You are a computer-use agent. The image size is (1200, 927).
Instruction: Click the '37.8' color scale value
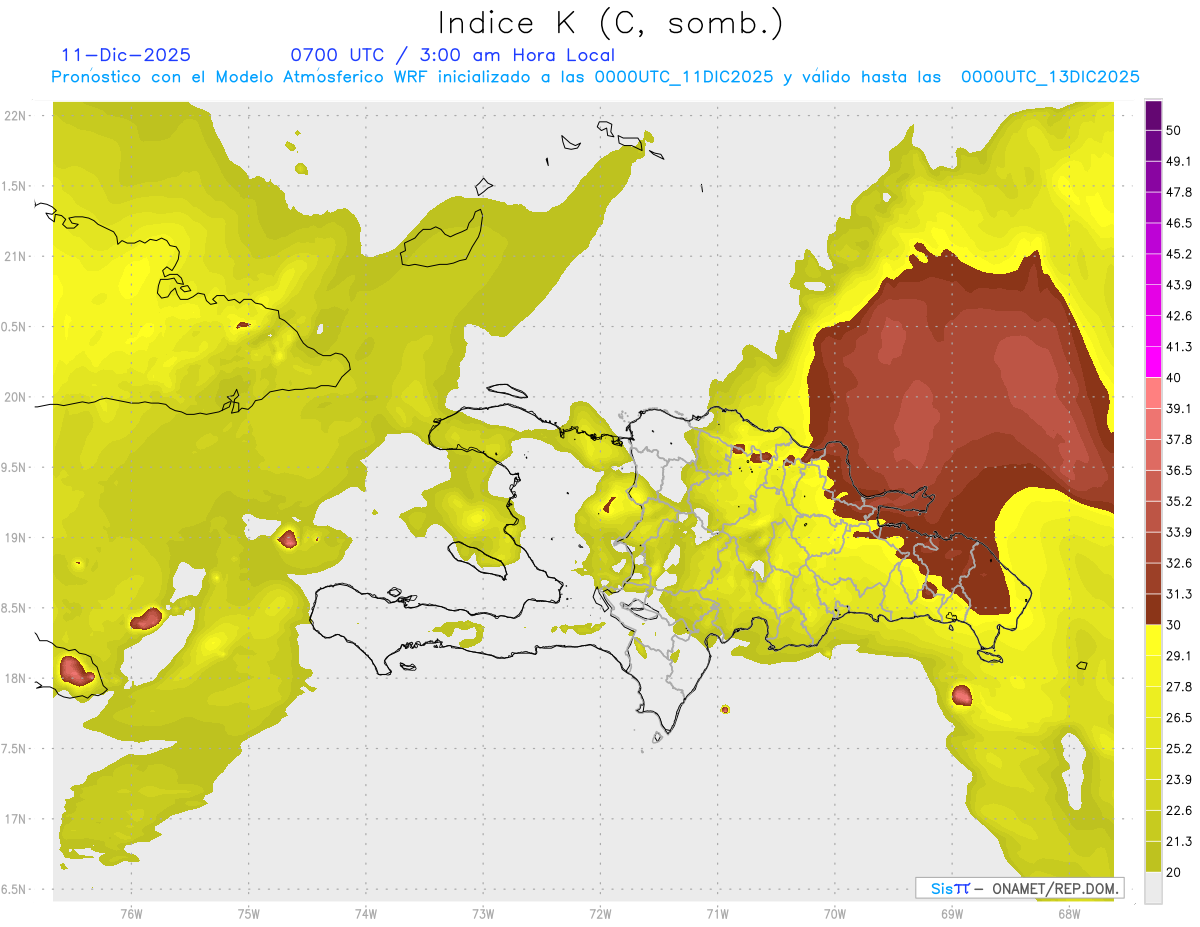point(1180,439)
